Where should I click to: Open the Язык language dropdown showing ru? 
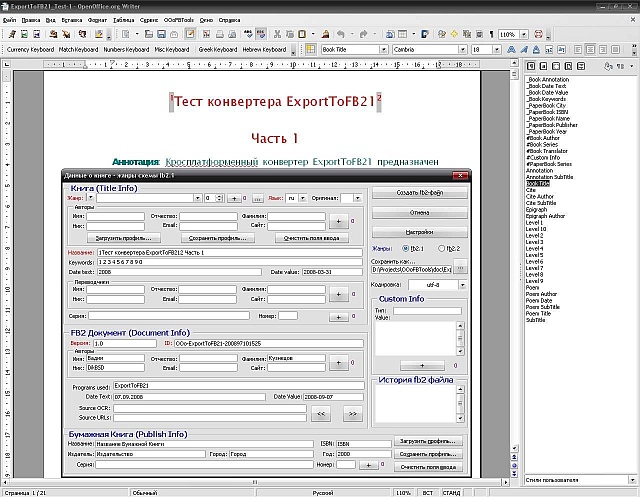coord(300,198)
